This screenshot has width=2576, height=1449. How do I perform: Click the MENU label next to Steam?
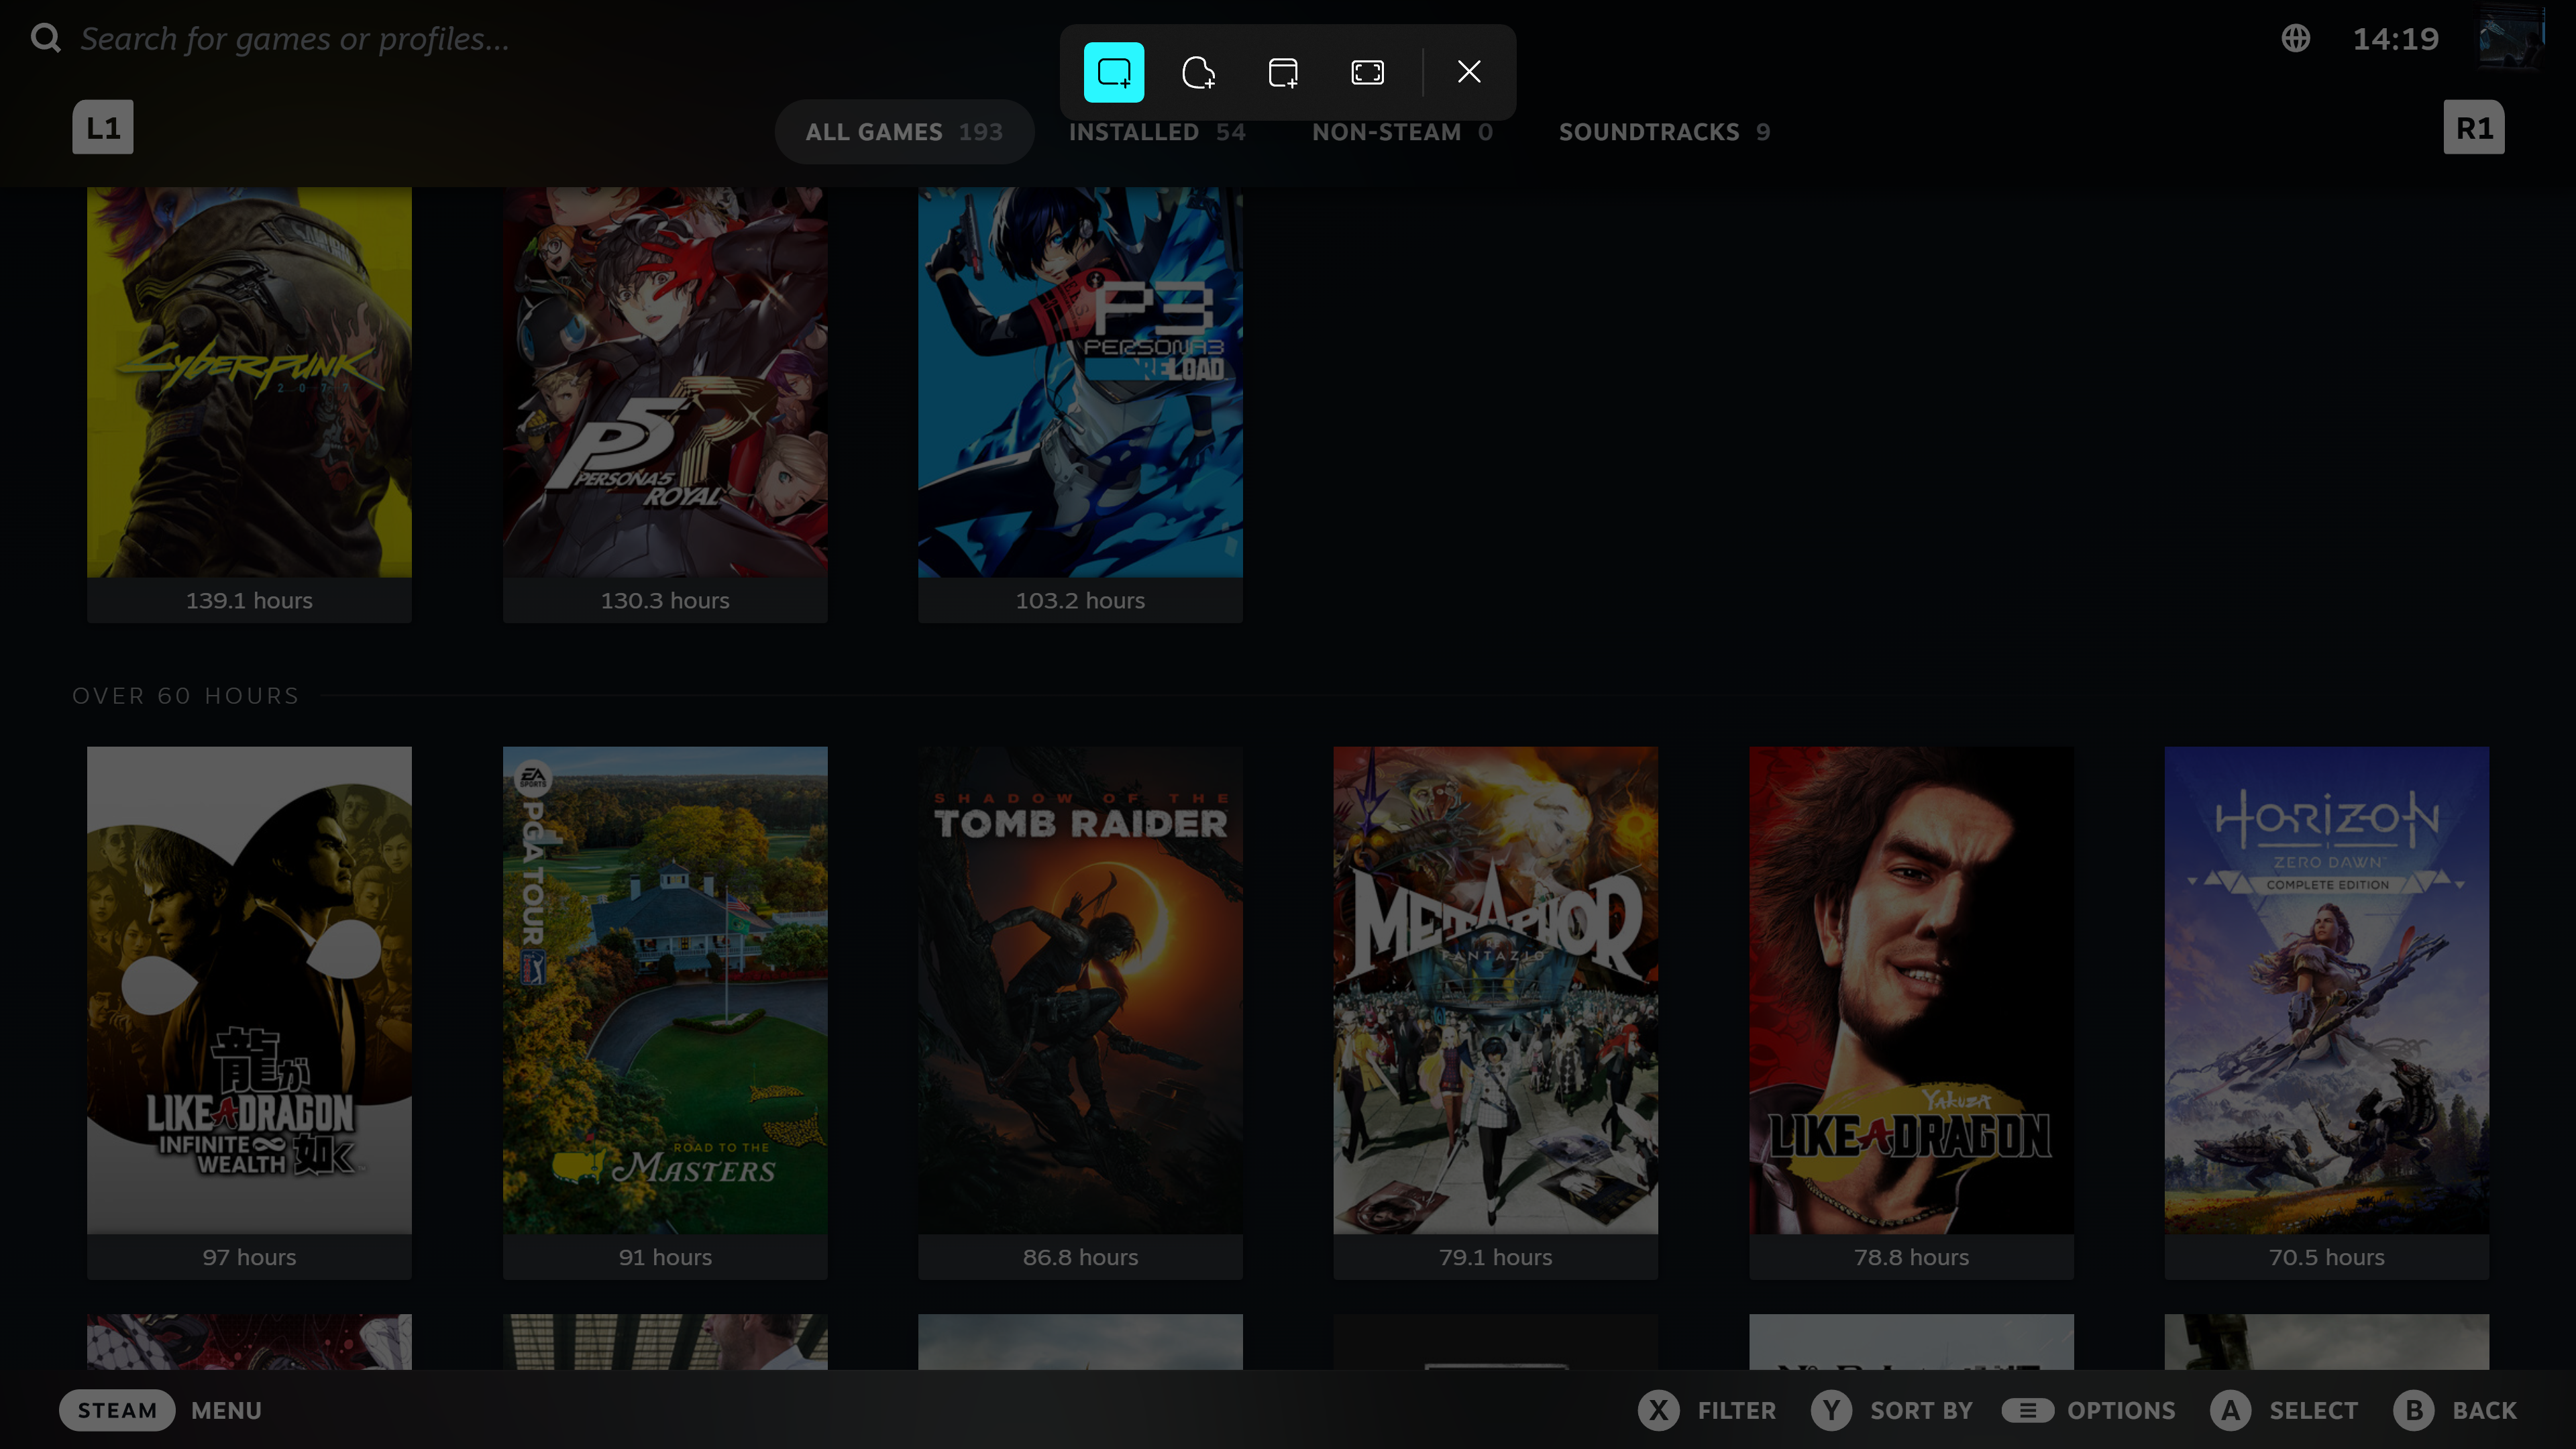[x=227, y=1411]
